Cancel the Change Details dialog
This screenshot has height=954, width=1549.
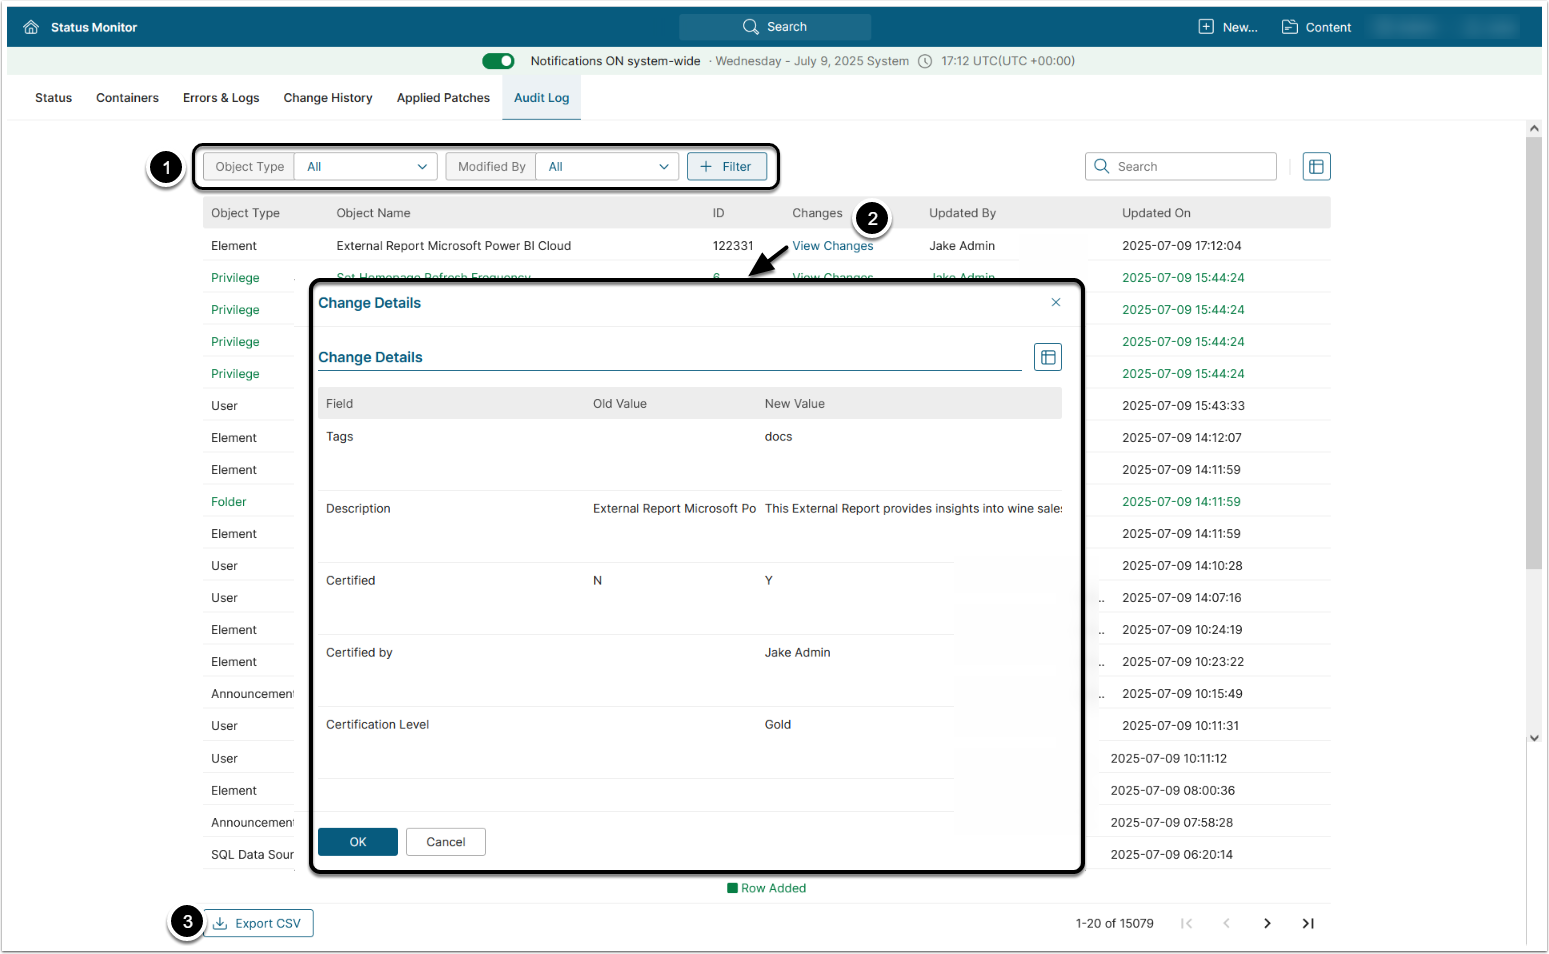445,842
